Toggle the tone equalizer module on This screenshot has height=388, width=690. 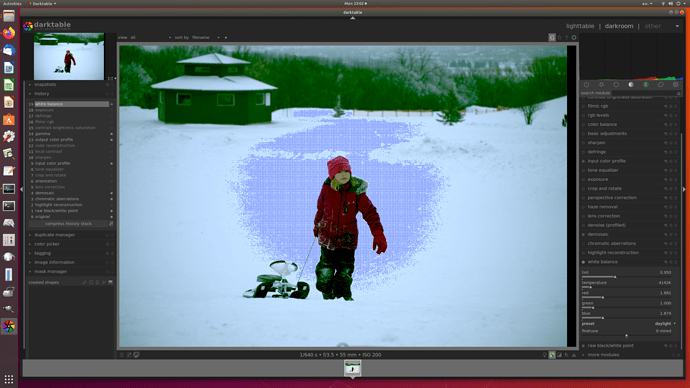pos(584,170)
